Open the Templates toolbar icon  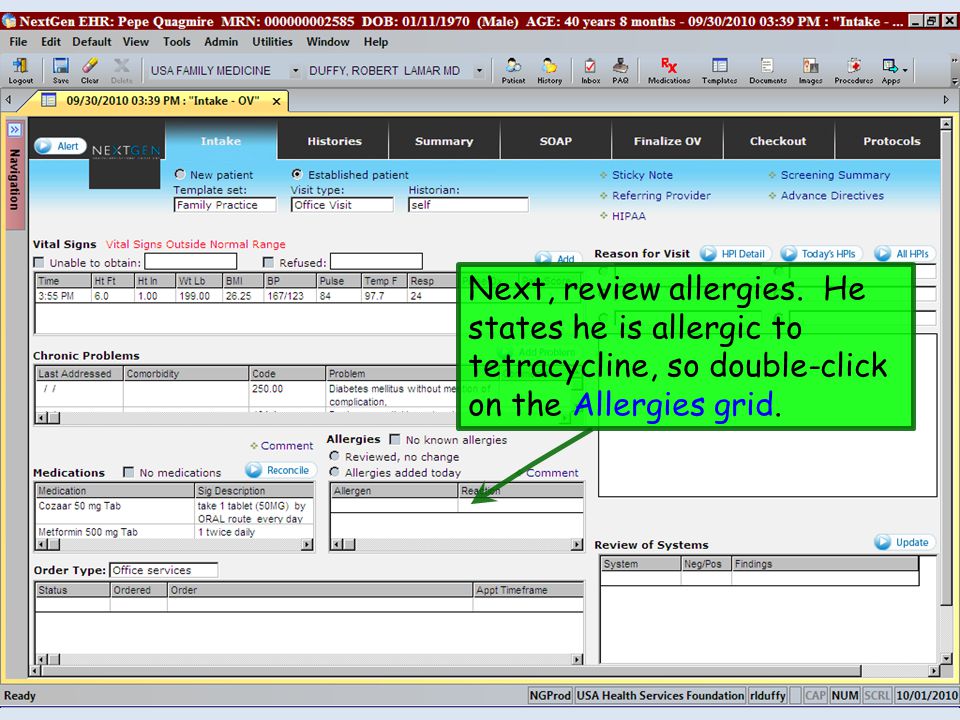click(719, 70)
